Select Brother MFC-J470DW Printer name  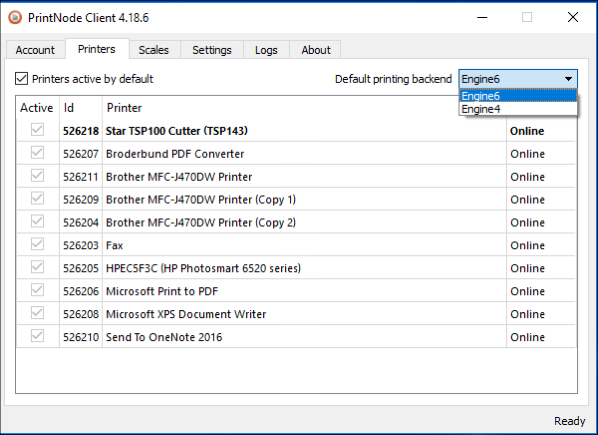click(179, 177)
